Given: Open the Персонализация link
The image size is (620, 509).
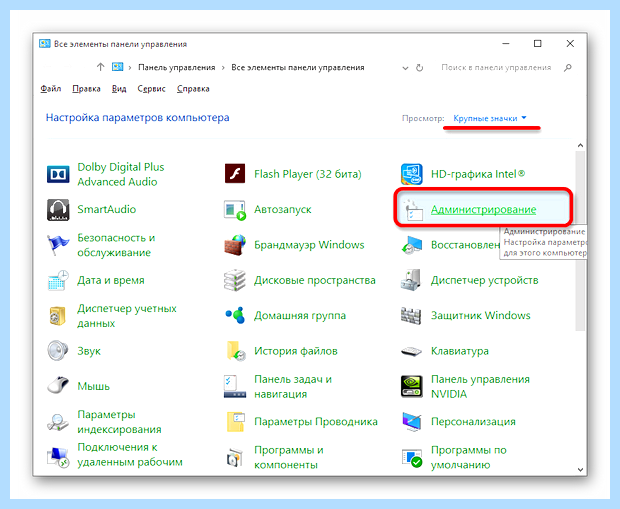Looking at the screenshot, I should click(473, 422).
